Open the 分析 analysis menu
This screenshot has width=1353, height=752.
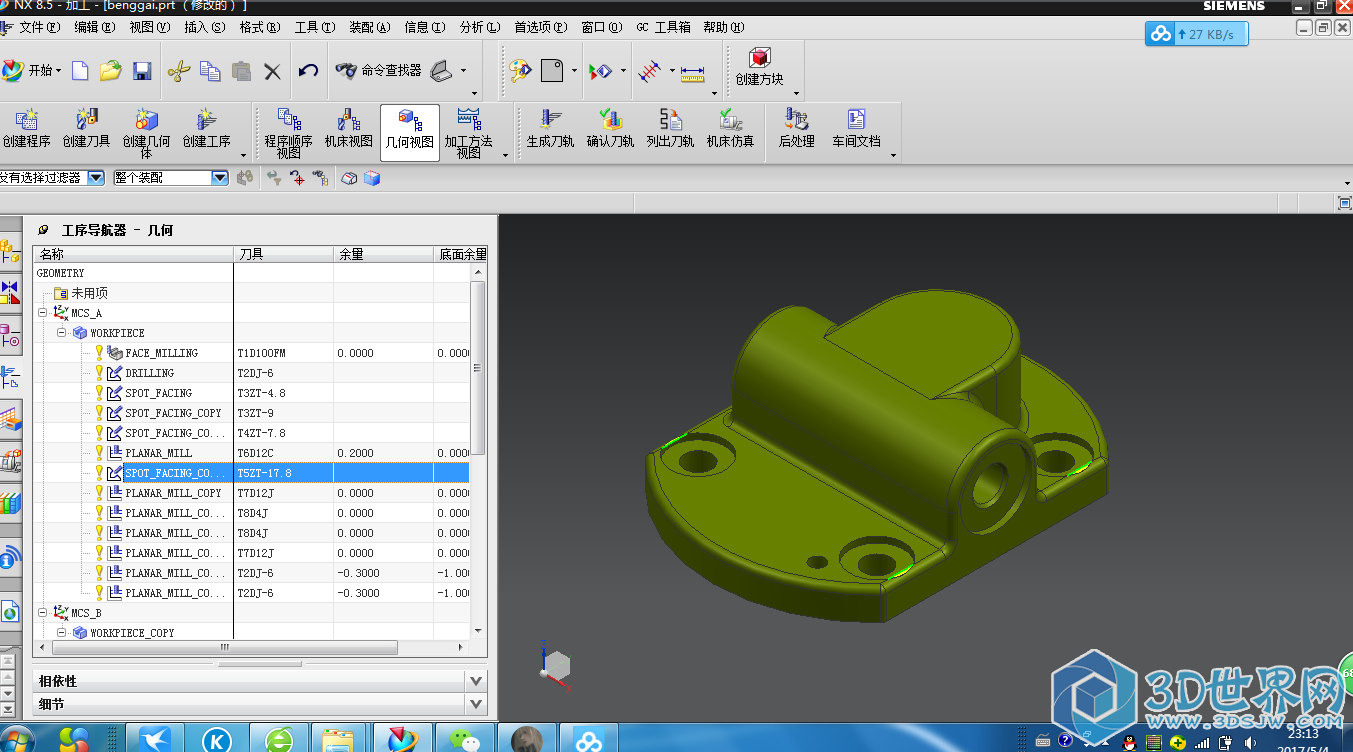(x=479, y=27)
